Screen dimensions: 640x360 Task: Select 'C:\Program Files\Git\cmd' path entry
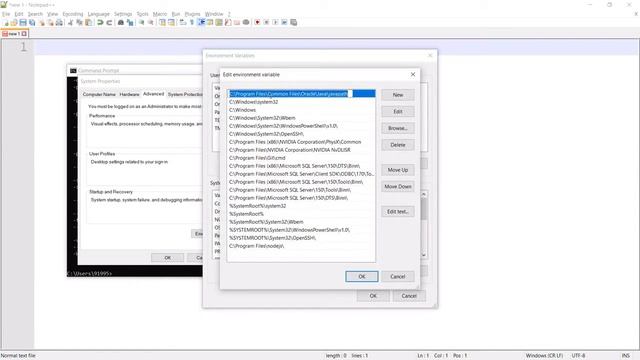coord(301,158)
